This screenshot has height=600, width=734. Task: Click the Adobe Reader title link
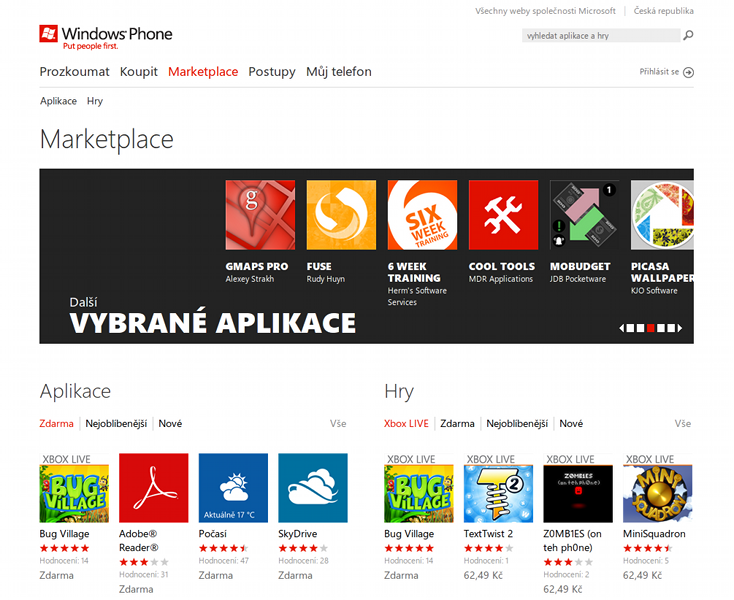(x=139, y=541)
